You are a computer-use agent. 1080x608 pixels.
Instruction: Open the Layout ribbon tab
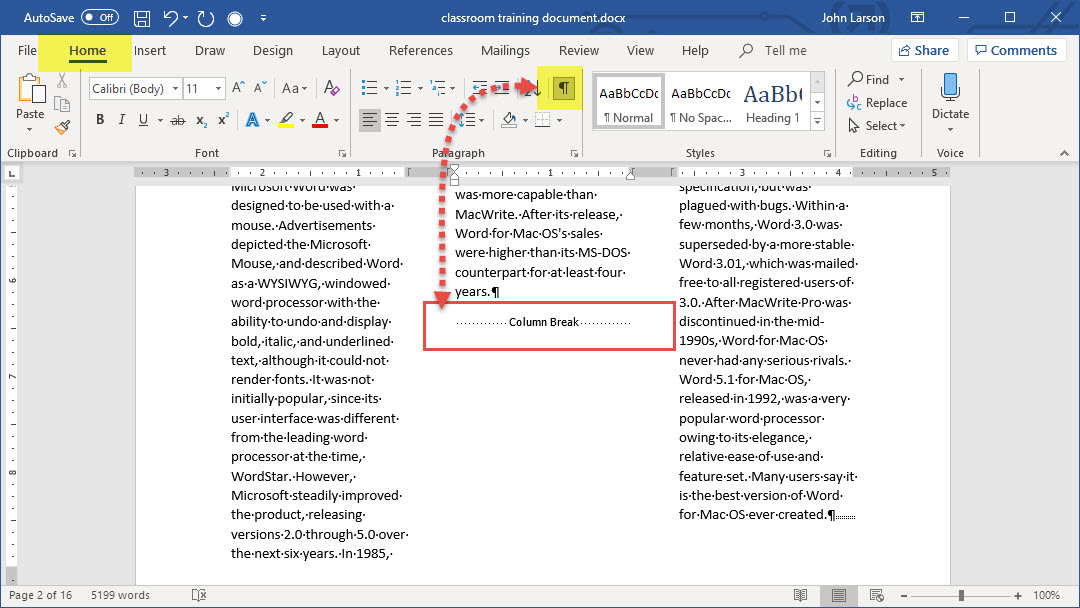[x=340, y=51]
